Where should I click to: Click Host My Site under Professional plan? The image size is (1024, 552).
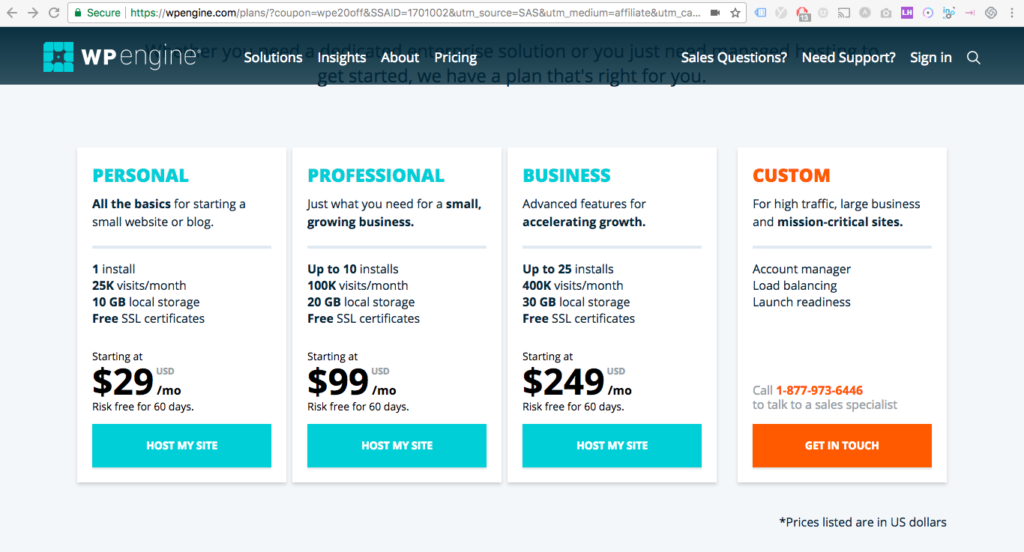tap(396, 446)
